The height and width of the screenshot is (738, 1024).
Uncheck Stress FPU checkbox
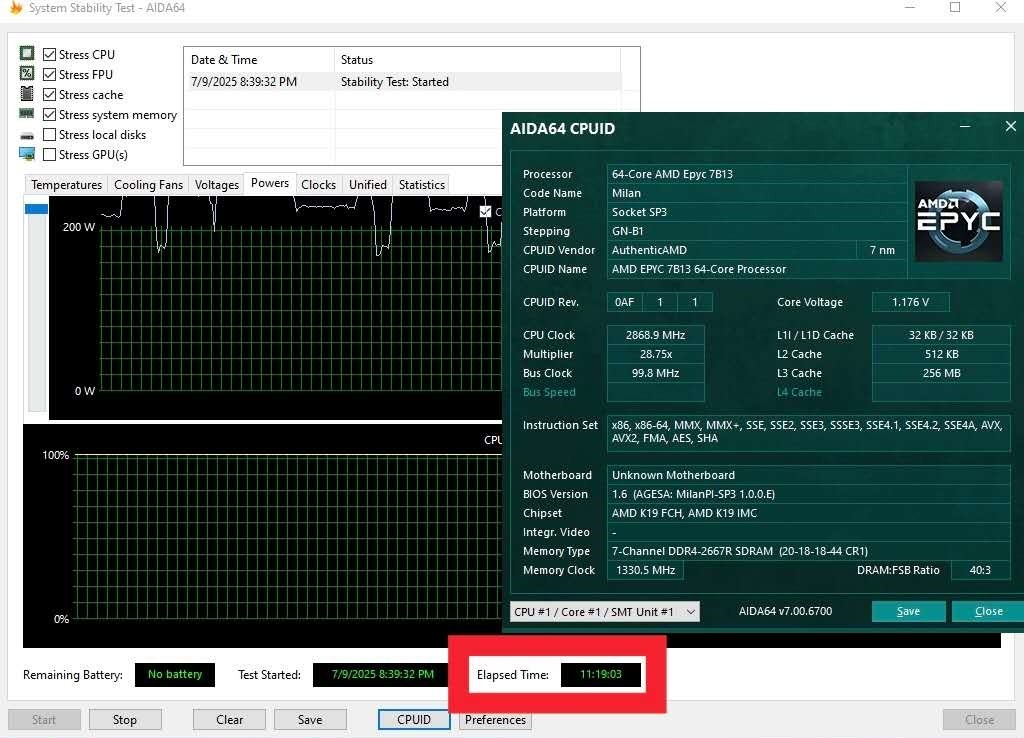tap(49, 74)
